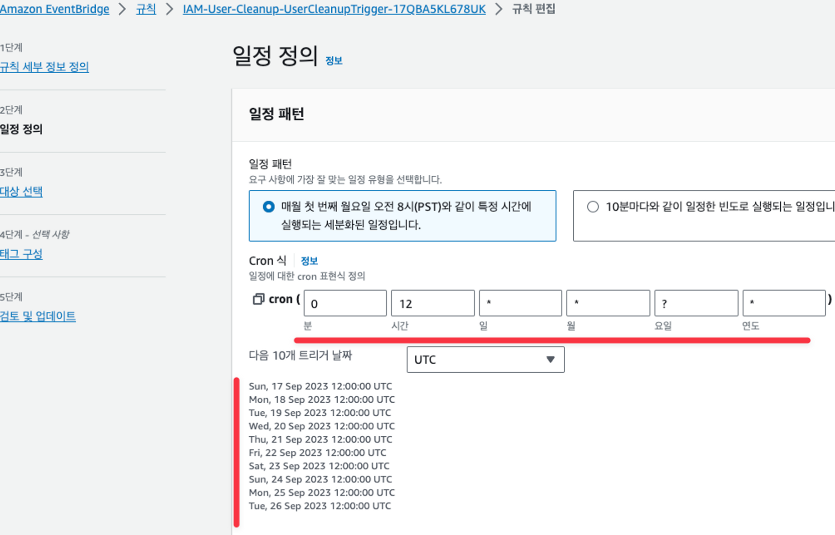Open 정보 link next to 일정 정의
This screenshot has width=835, height=535.
(334, 61)
